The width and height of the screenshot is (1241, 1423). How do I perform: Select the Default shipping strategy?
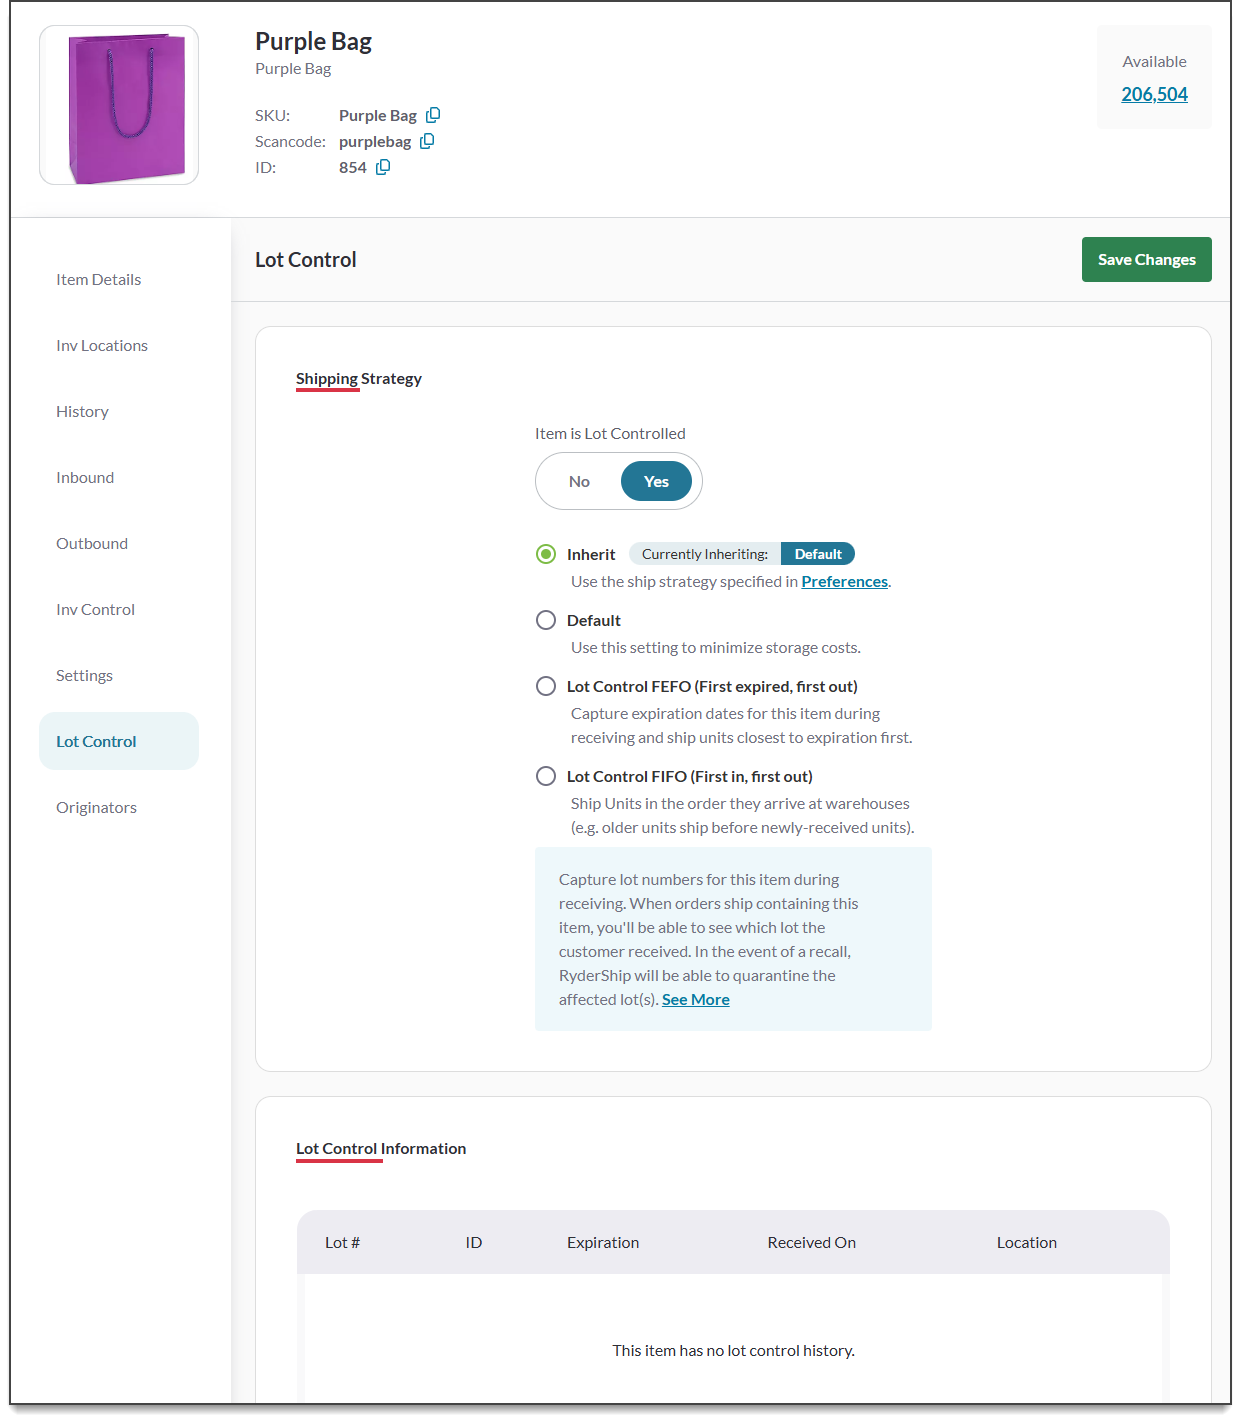click(546, 619)
